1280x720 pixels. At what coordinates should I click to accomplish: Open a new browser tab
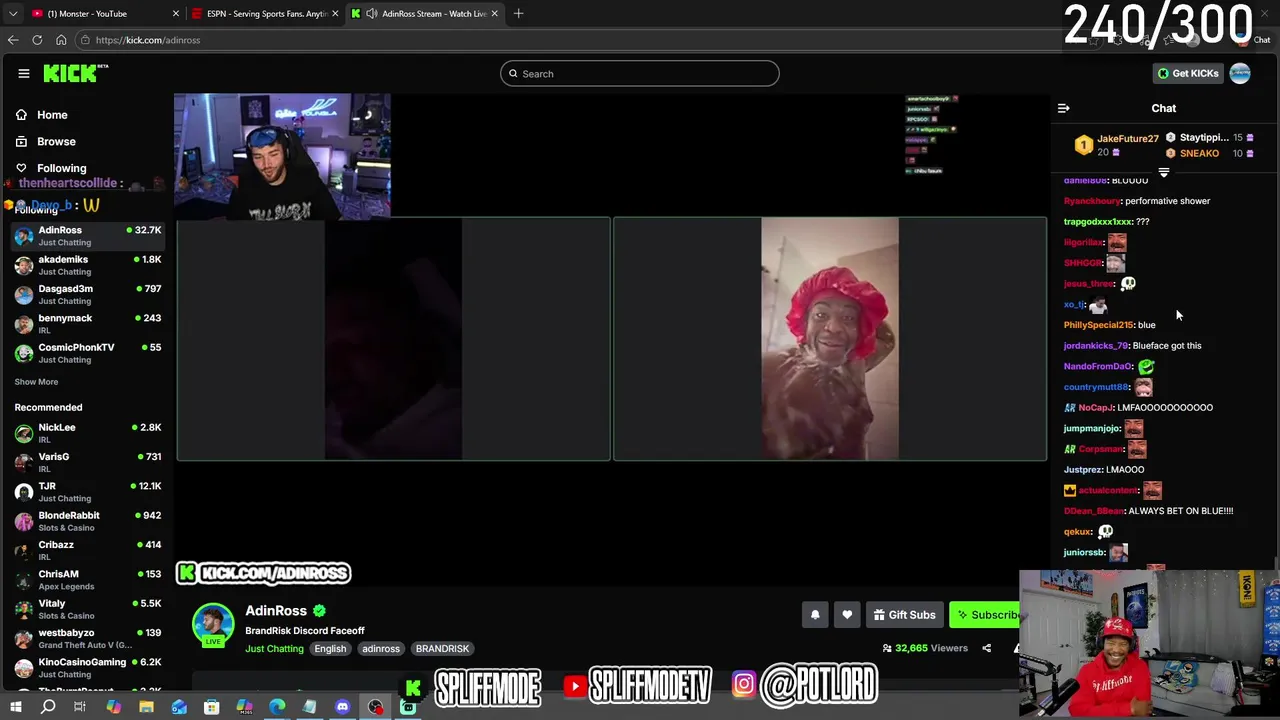click(x=518, y=13)
